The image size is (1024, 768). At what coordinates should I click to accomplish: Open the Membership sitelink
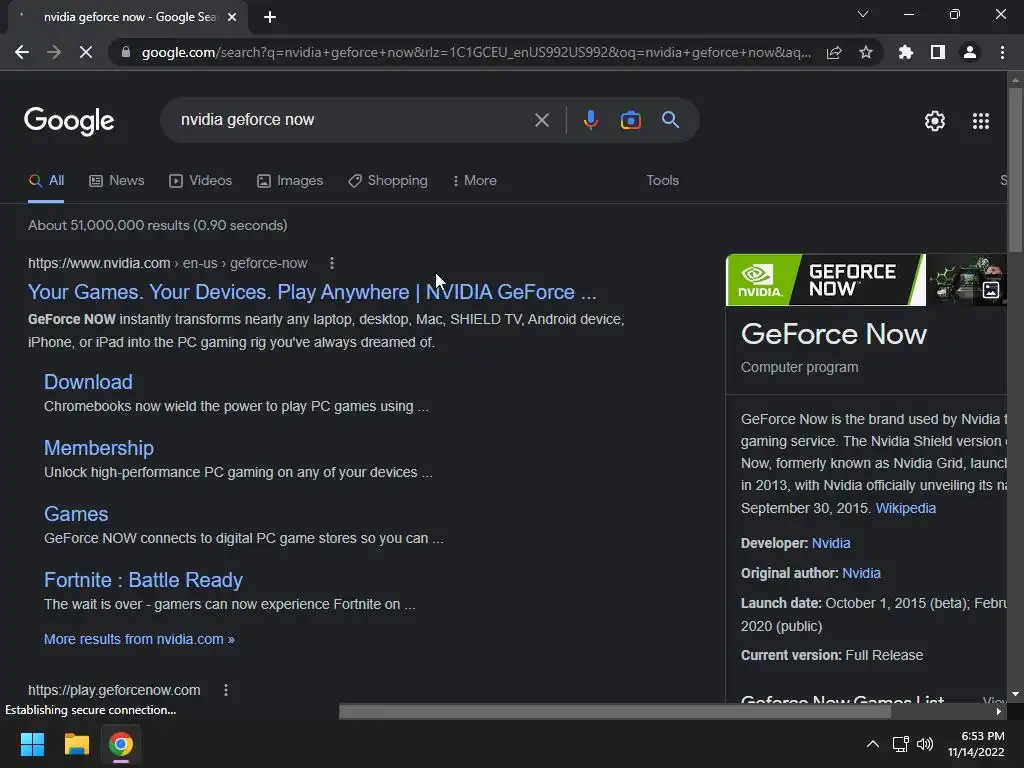point(99,448)
